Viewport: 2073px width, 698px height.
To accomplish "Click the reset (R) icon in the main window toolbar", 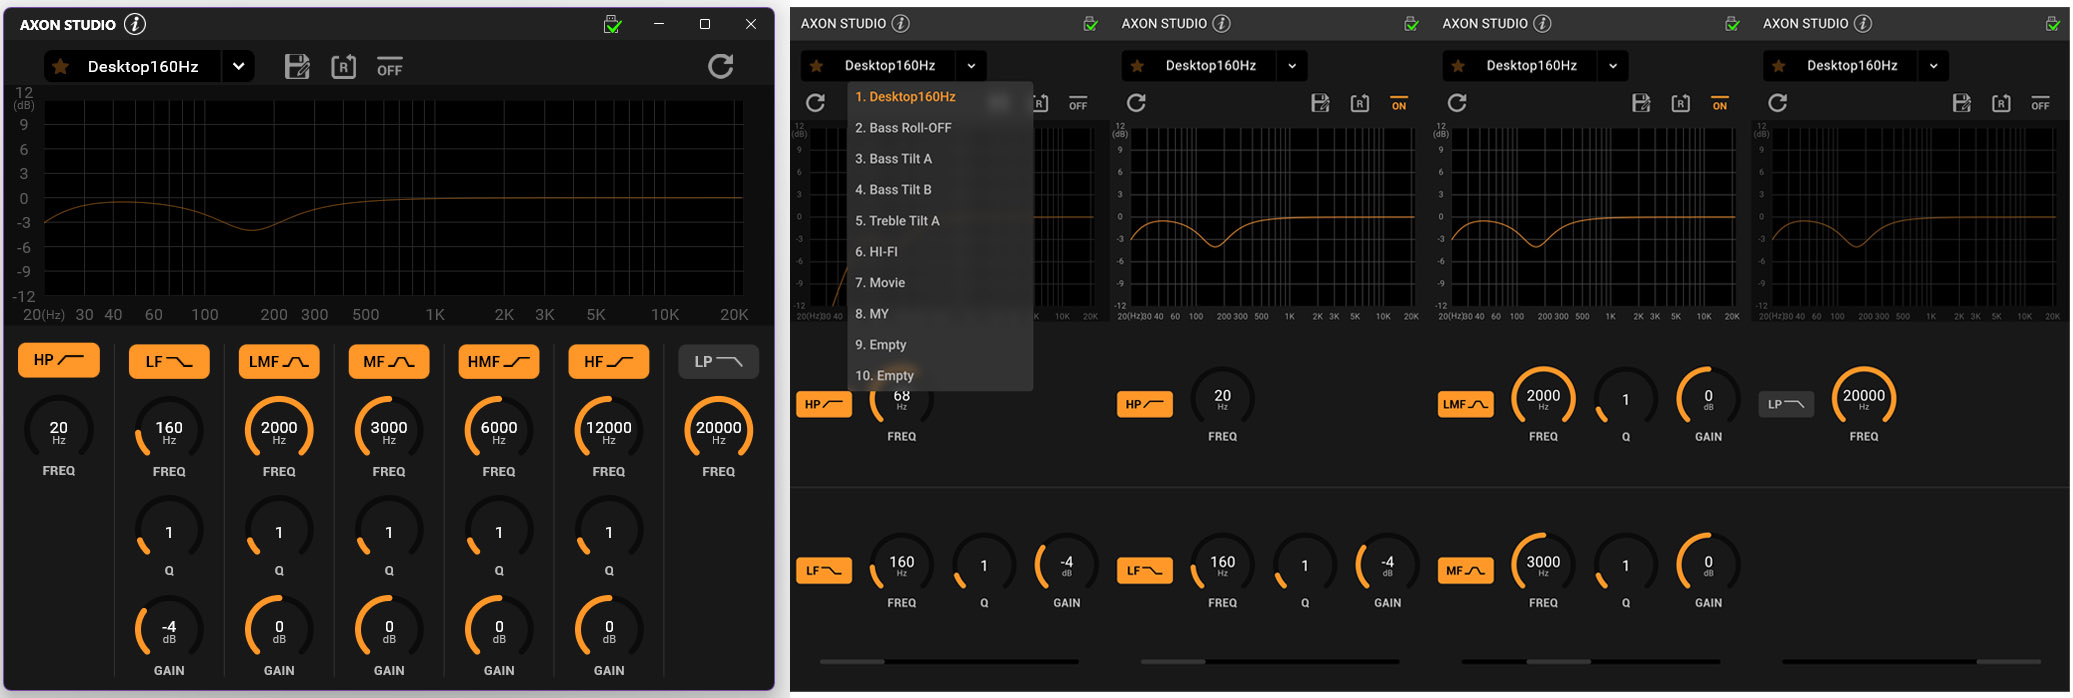I will [x=343, y=67].
